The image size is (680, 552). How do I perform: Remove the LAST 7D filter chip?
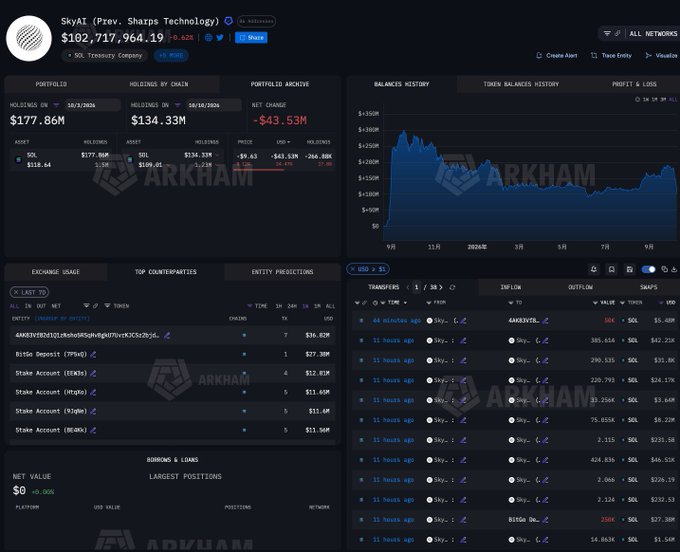pyautogui.click(x=16, y=292)
